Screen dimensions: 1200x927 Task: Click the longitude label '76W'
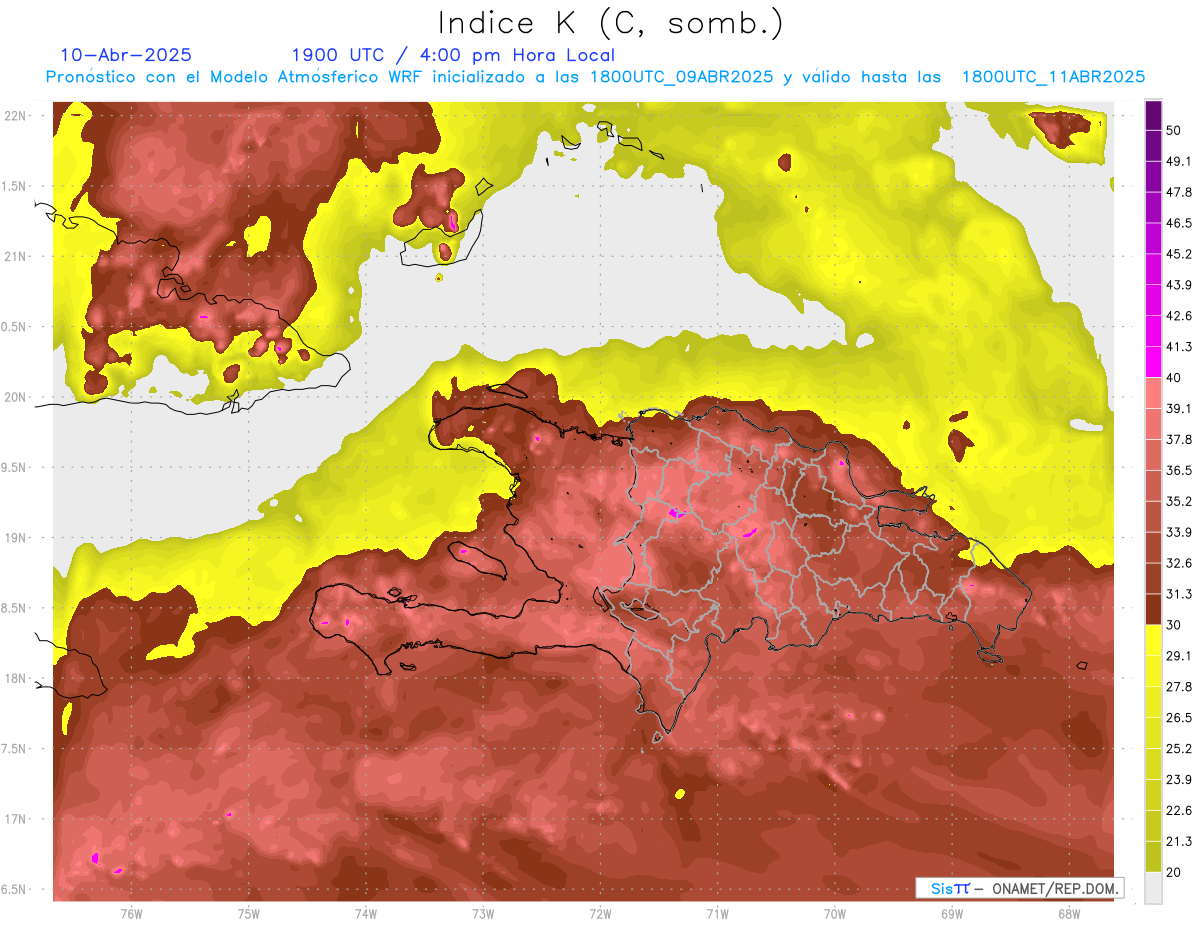(131, 914)
